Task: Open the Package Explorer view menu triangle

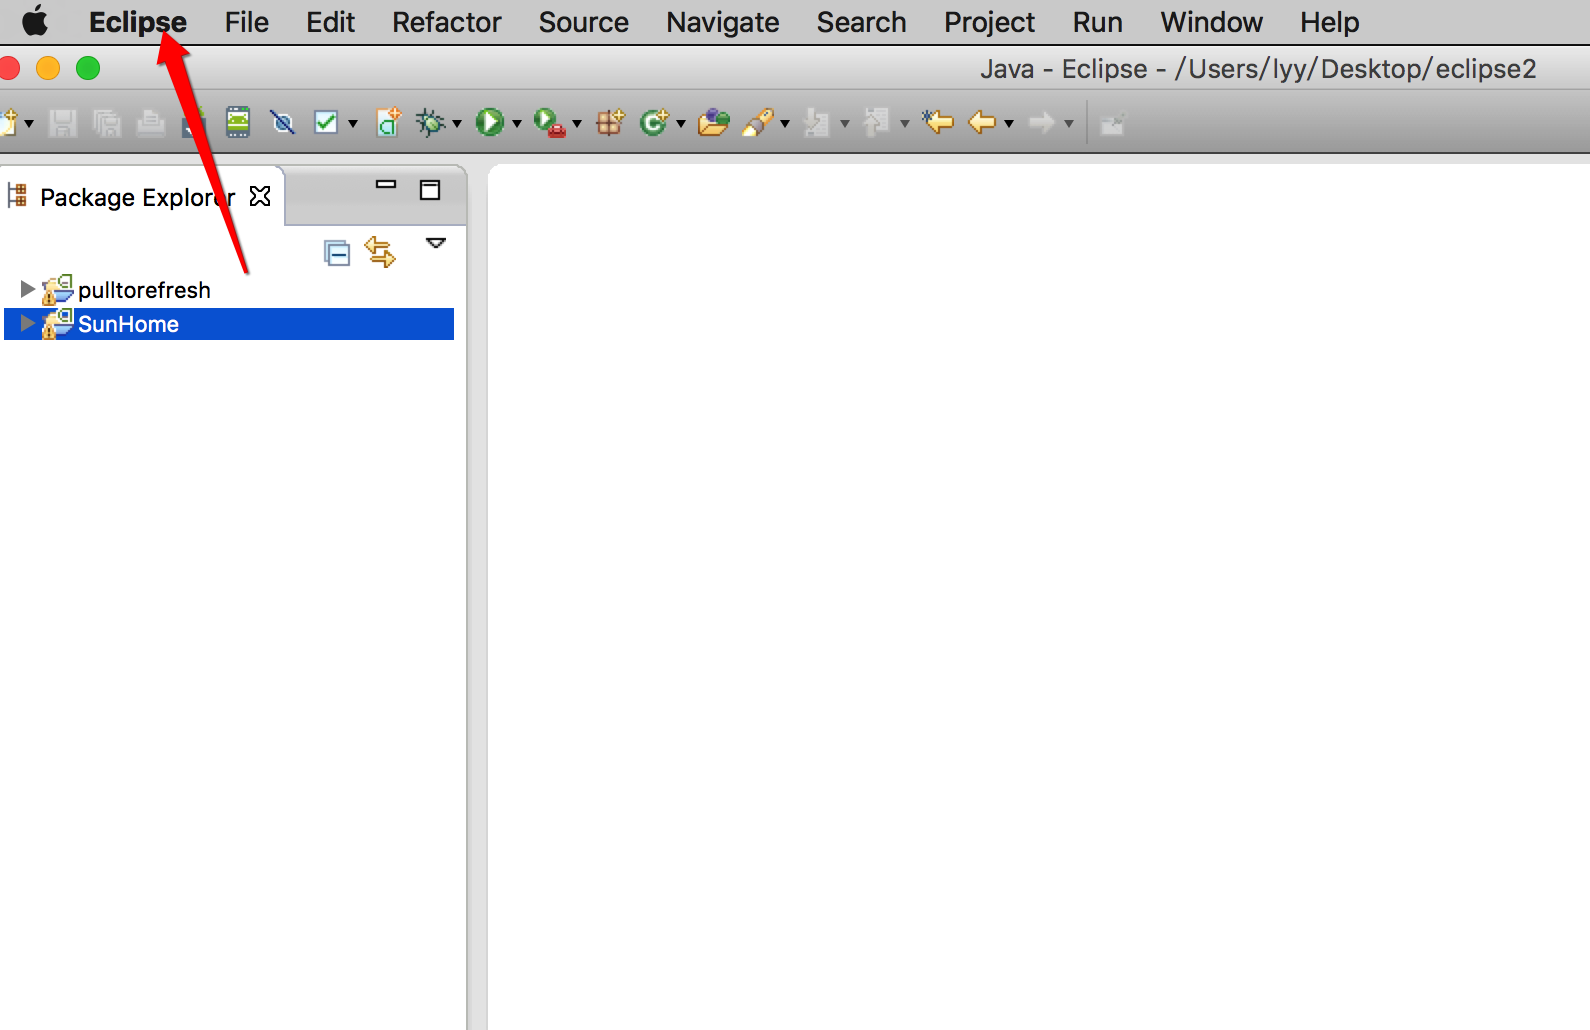Action: pos(436,243)
